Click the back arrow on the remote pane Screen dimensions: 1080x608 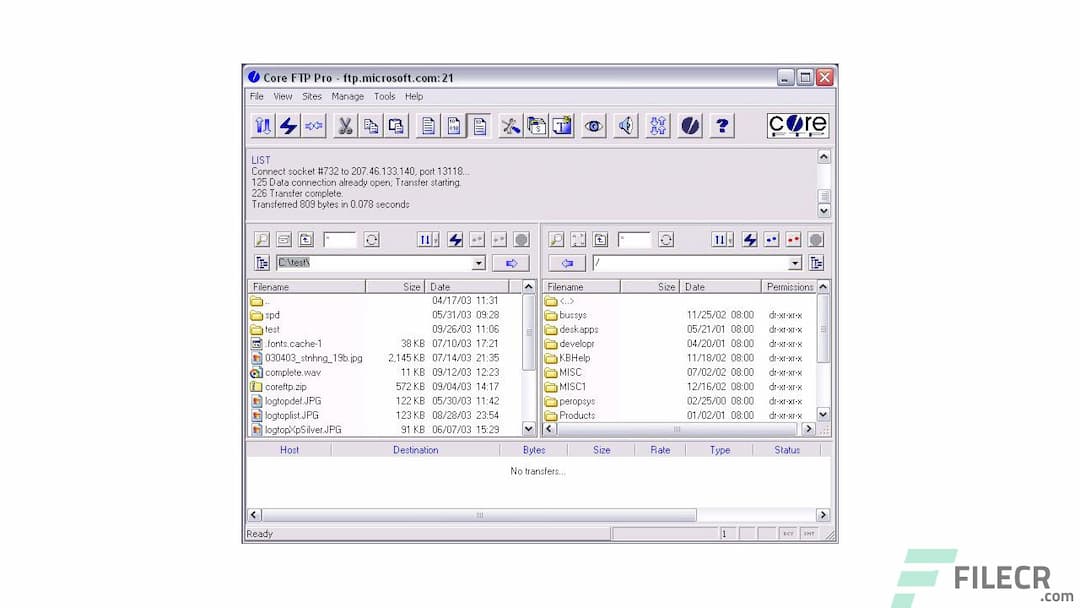pos(567,262)
